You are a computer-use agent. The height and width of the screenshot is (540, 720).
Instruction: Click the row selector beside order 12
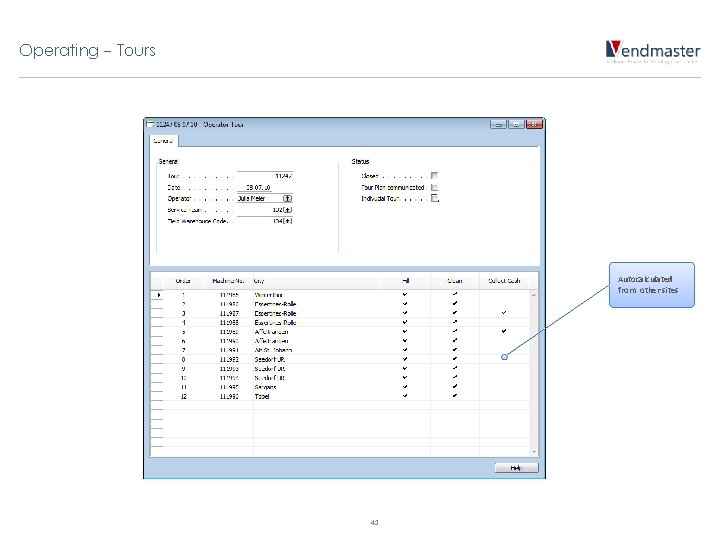(x=157, y=396)
